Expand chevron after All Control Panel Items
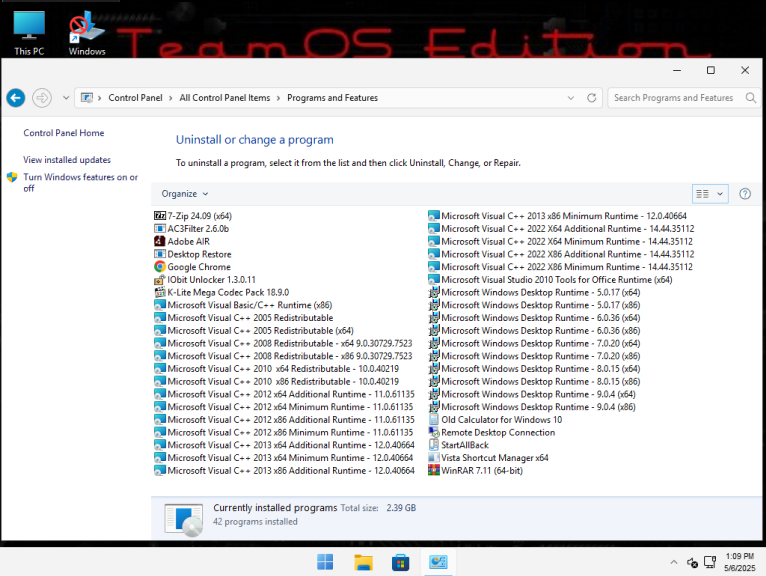The image size is (766, 576). pos(278,98)
